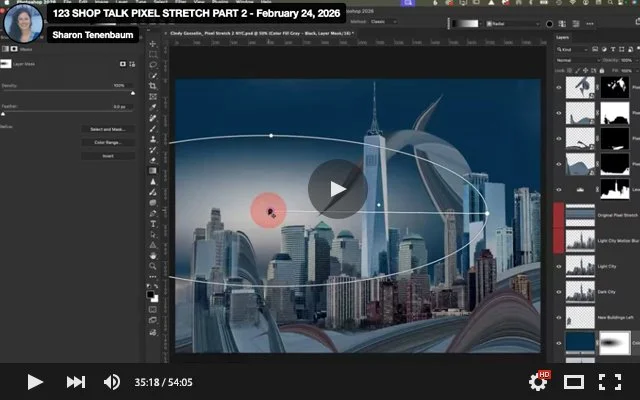The height and width of the screenshot is (400, 640).
Task: Open the Radial gradient type dropdown
Action: coord(513,24)
